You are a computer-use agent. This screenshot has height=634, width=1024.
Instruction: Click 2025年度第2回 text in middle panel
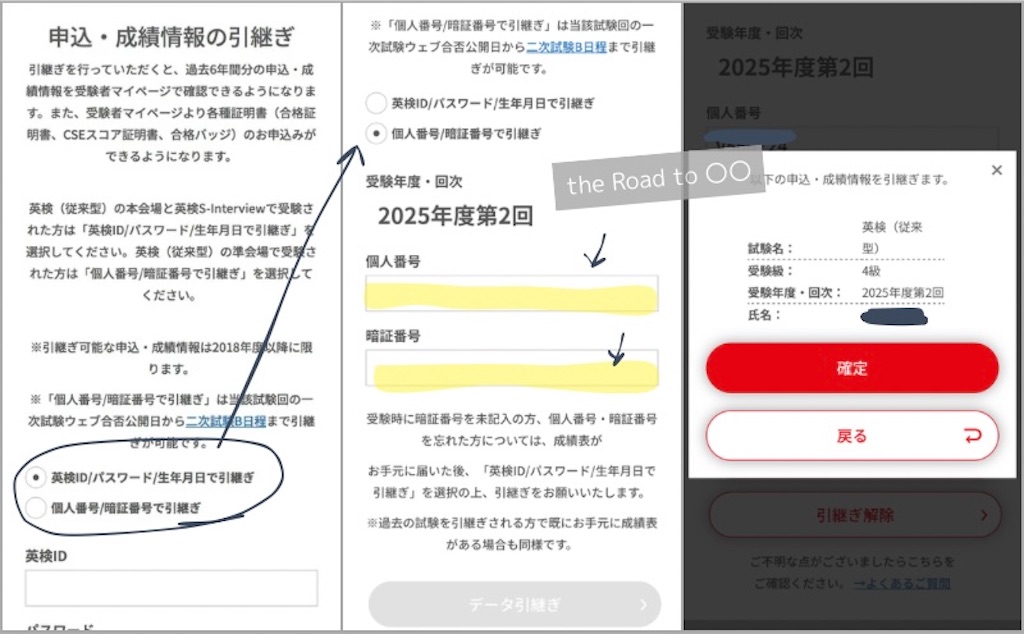click(x=455, y=216)
